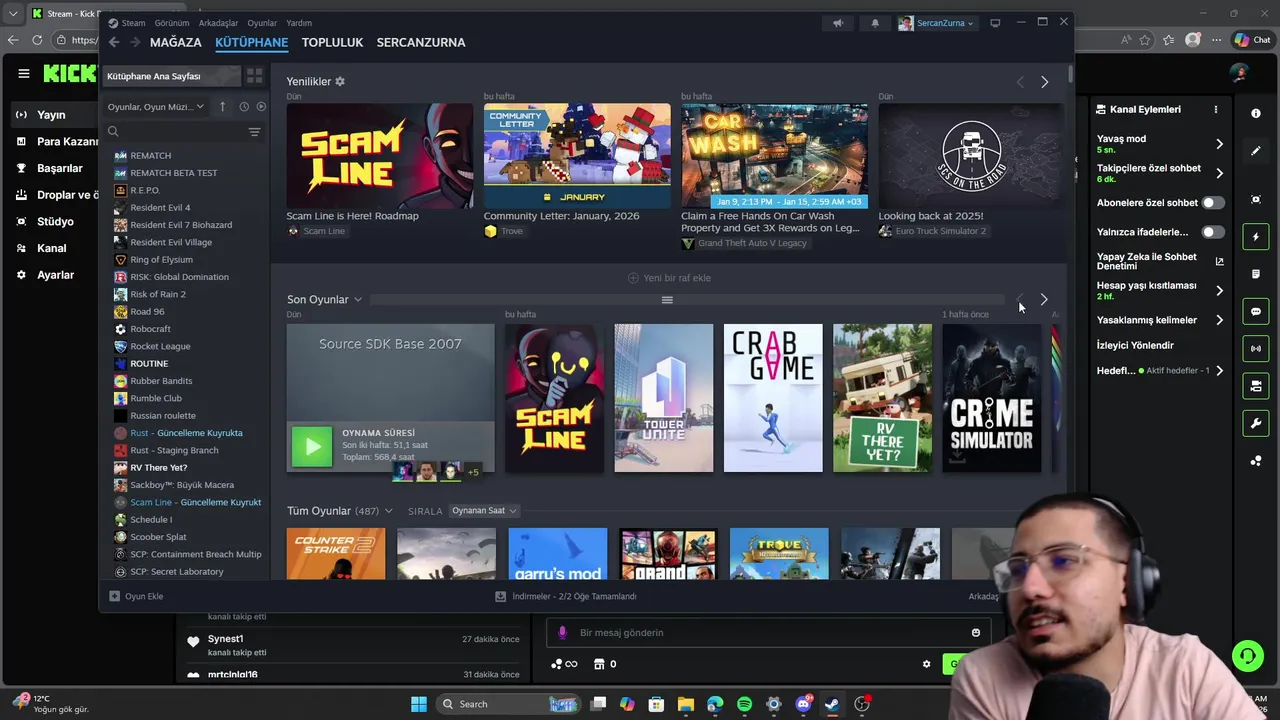This screenshot has height=720, width=1280.
Task: Click the broadcast signal icon in Kick sidebar
Action: 1256,348
